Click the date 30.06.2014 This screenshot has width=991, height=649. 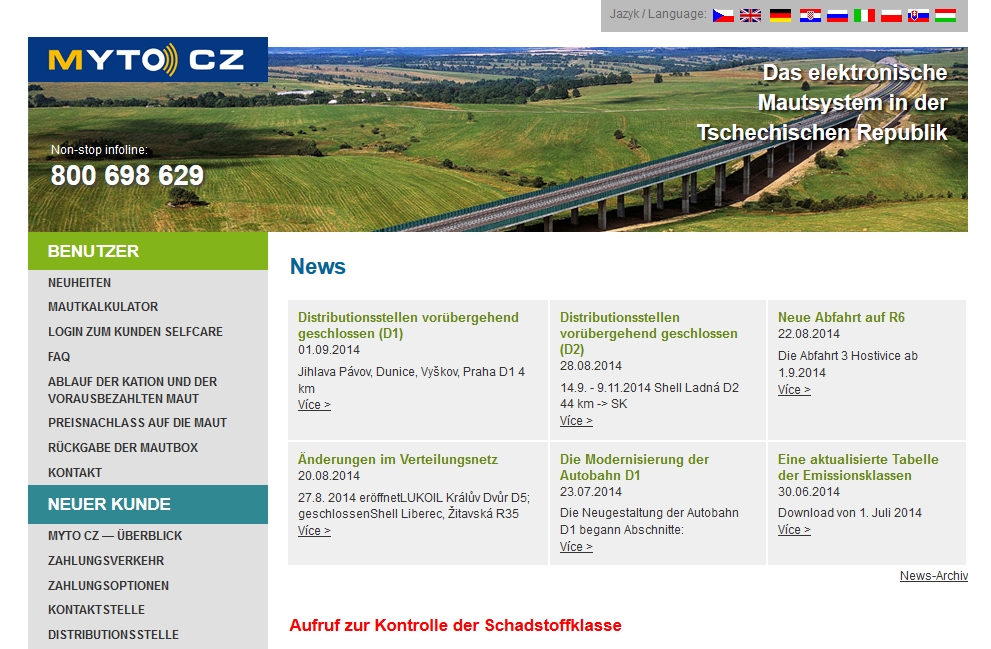(808, 491)
